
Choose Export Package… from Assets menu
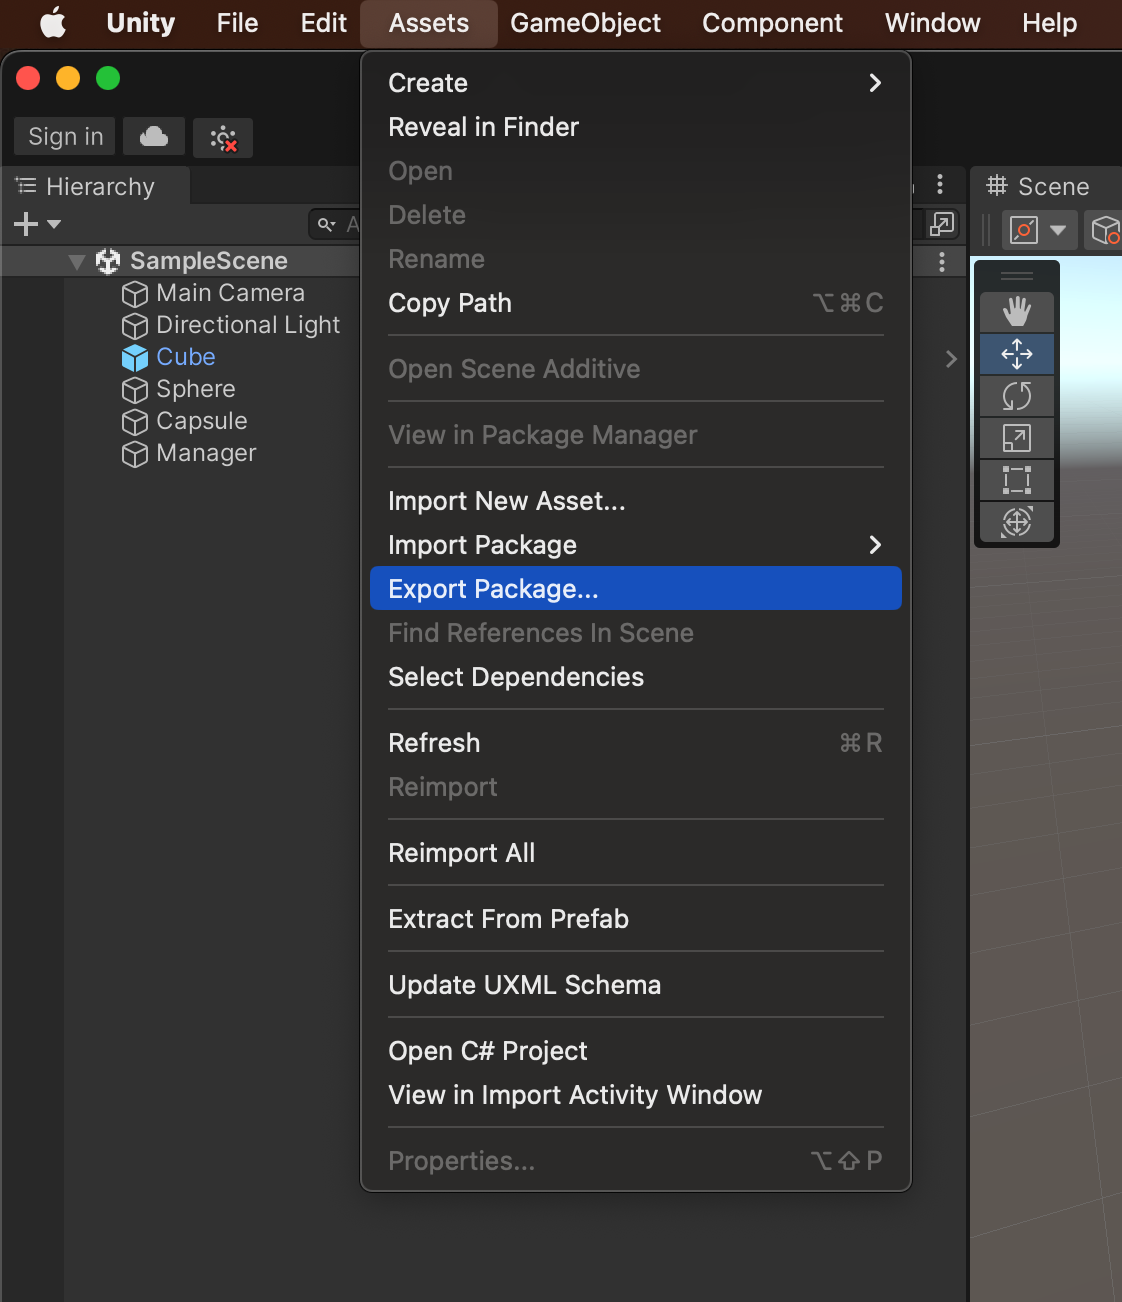coord(636,589)
